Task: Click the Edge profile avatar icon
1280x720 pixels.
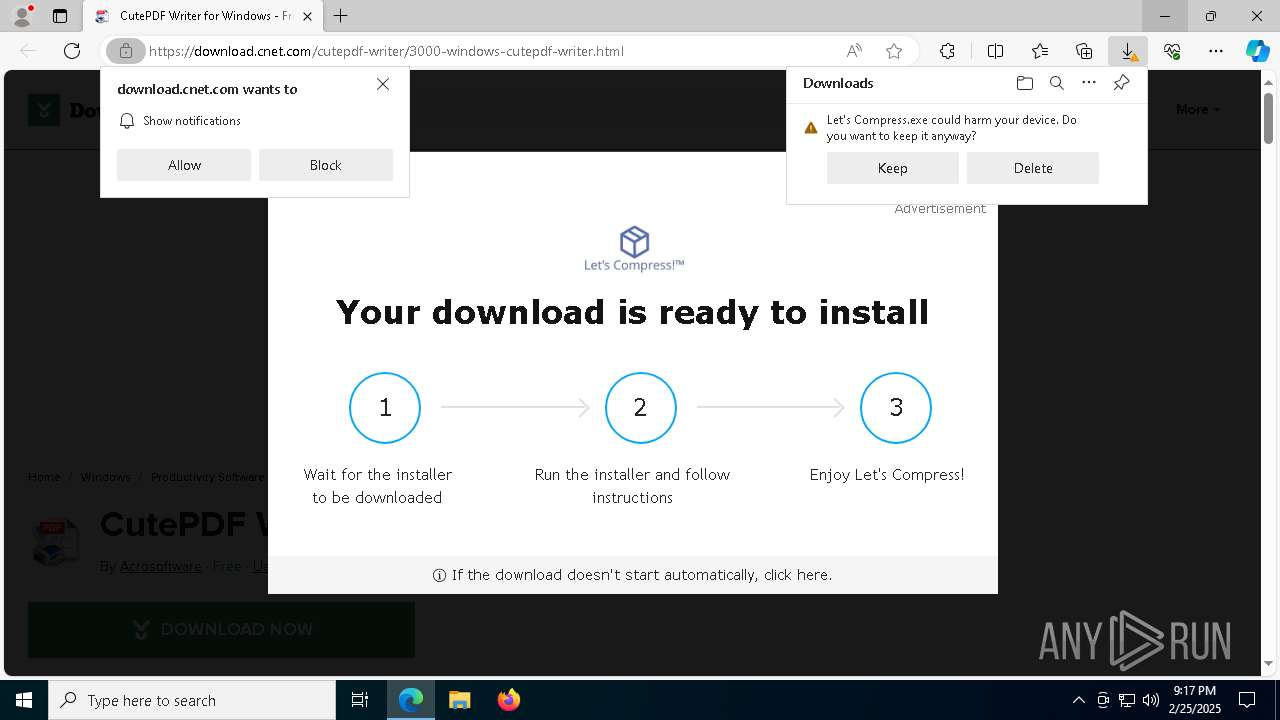Action: click(22, 16)
